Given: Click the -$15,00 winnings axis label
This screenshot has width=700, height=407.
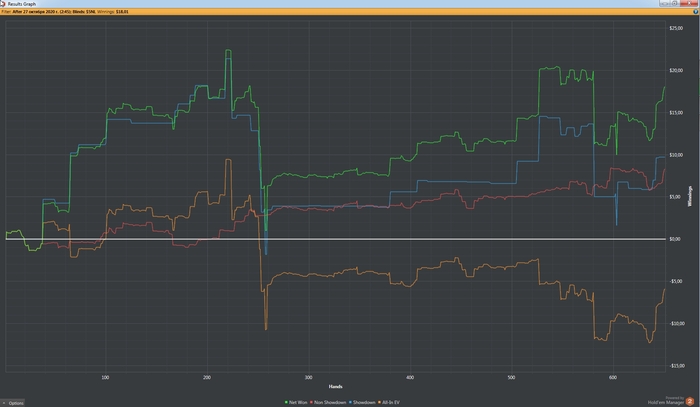Looking at the screenshot, I should point(676,366).
